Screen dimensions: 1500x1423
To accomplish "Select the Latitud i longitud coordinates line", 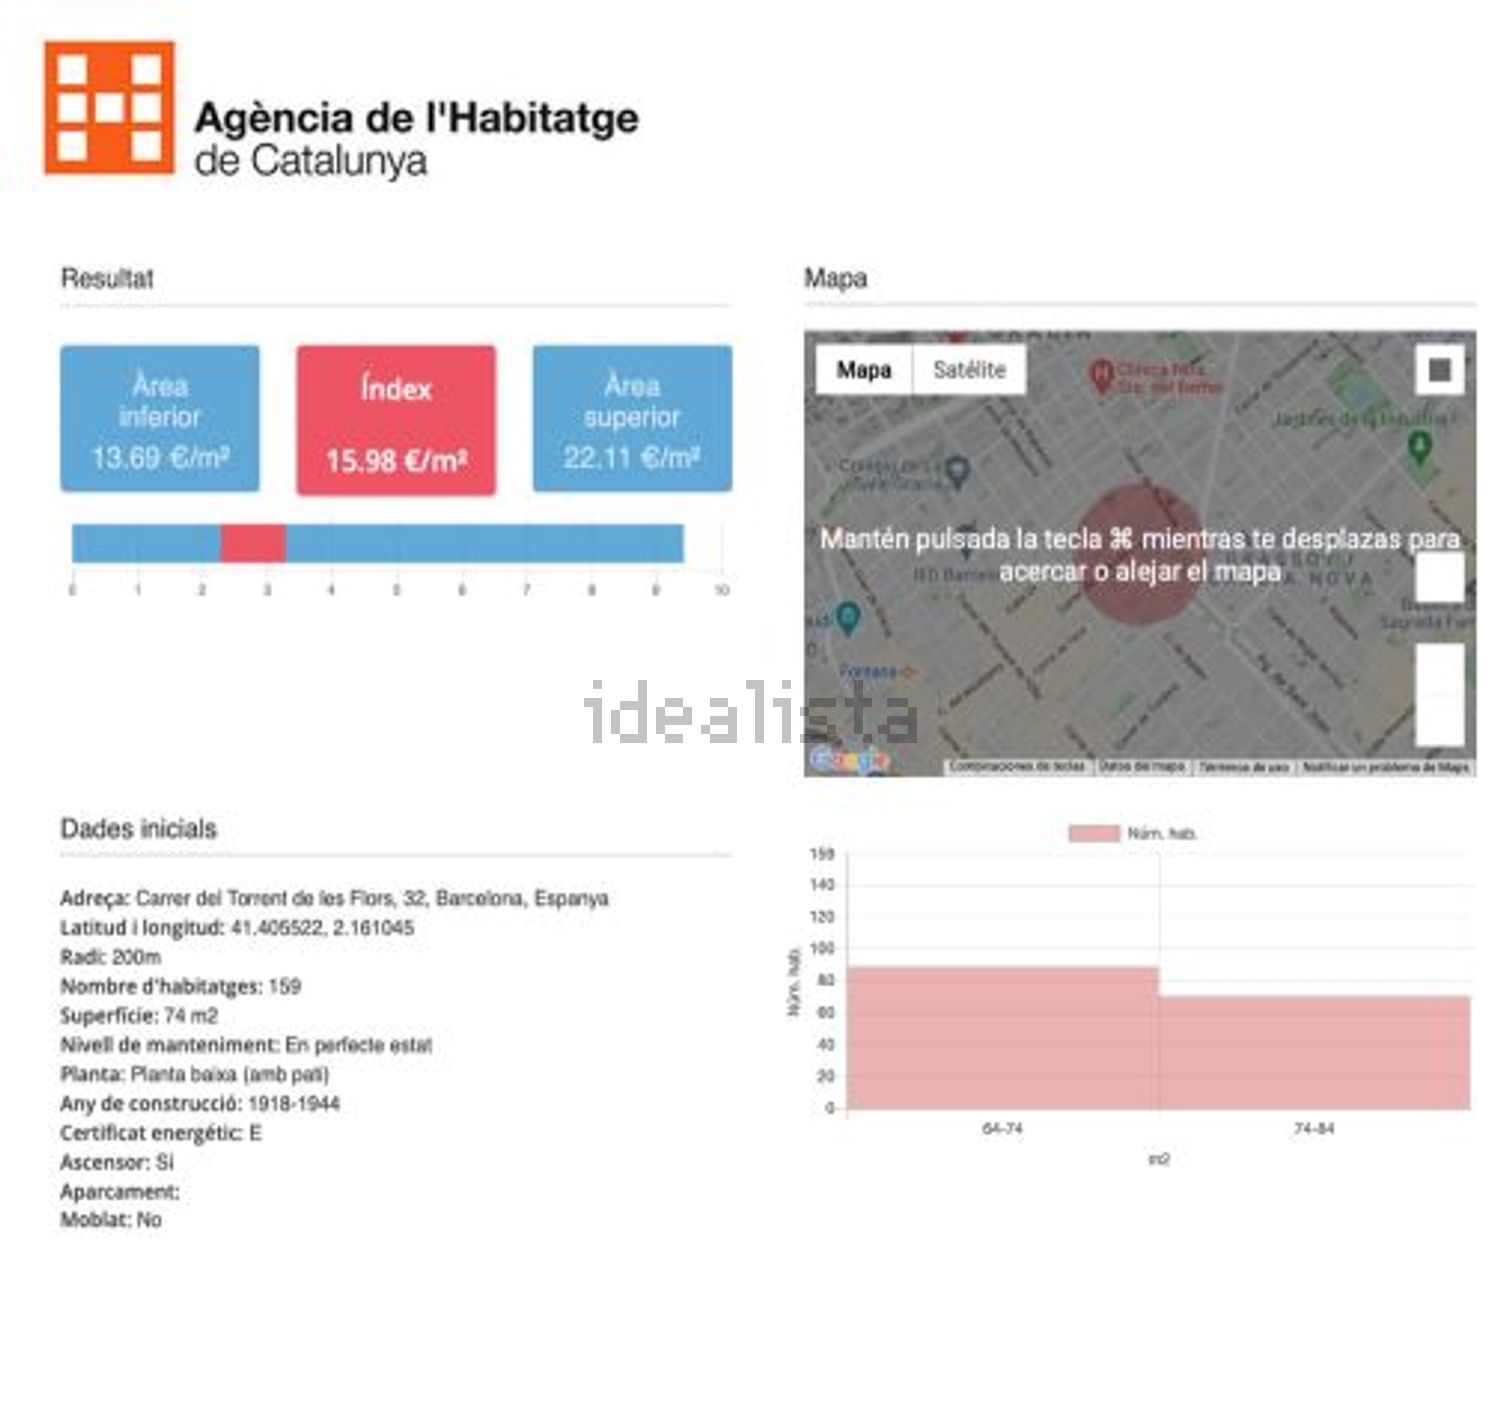I will pos(237,927).
